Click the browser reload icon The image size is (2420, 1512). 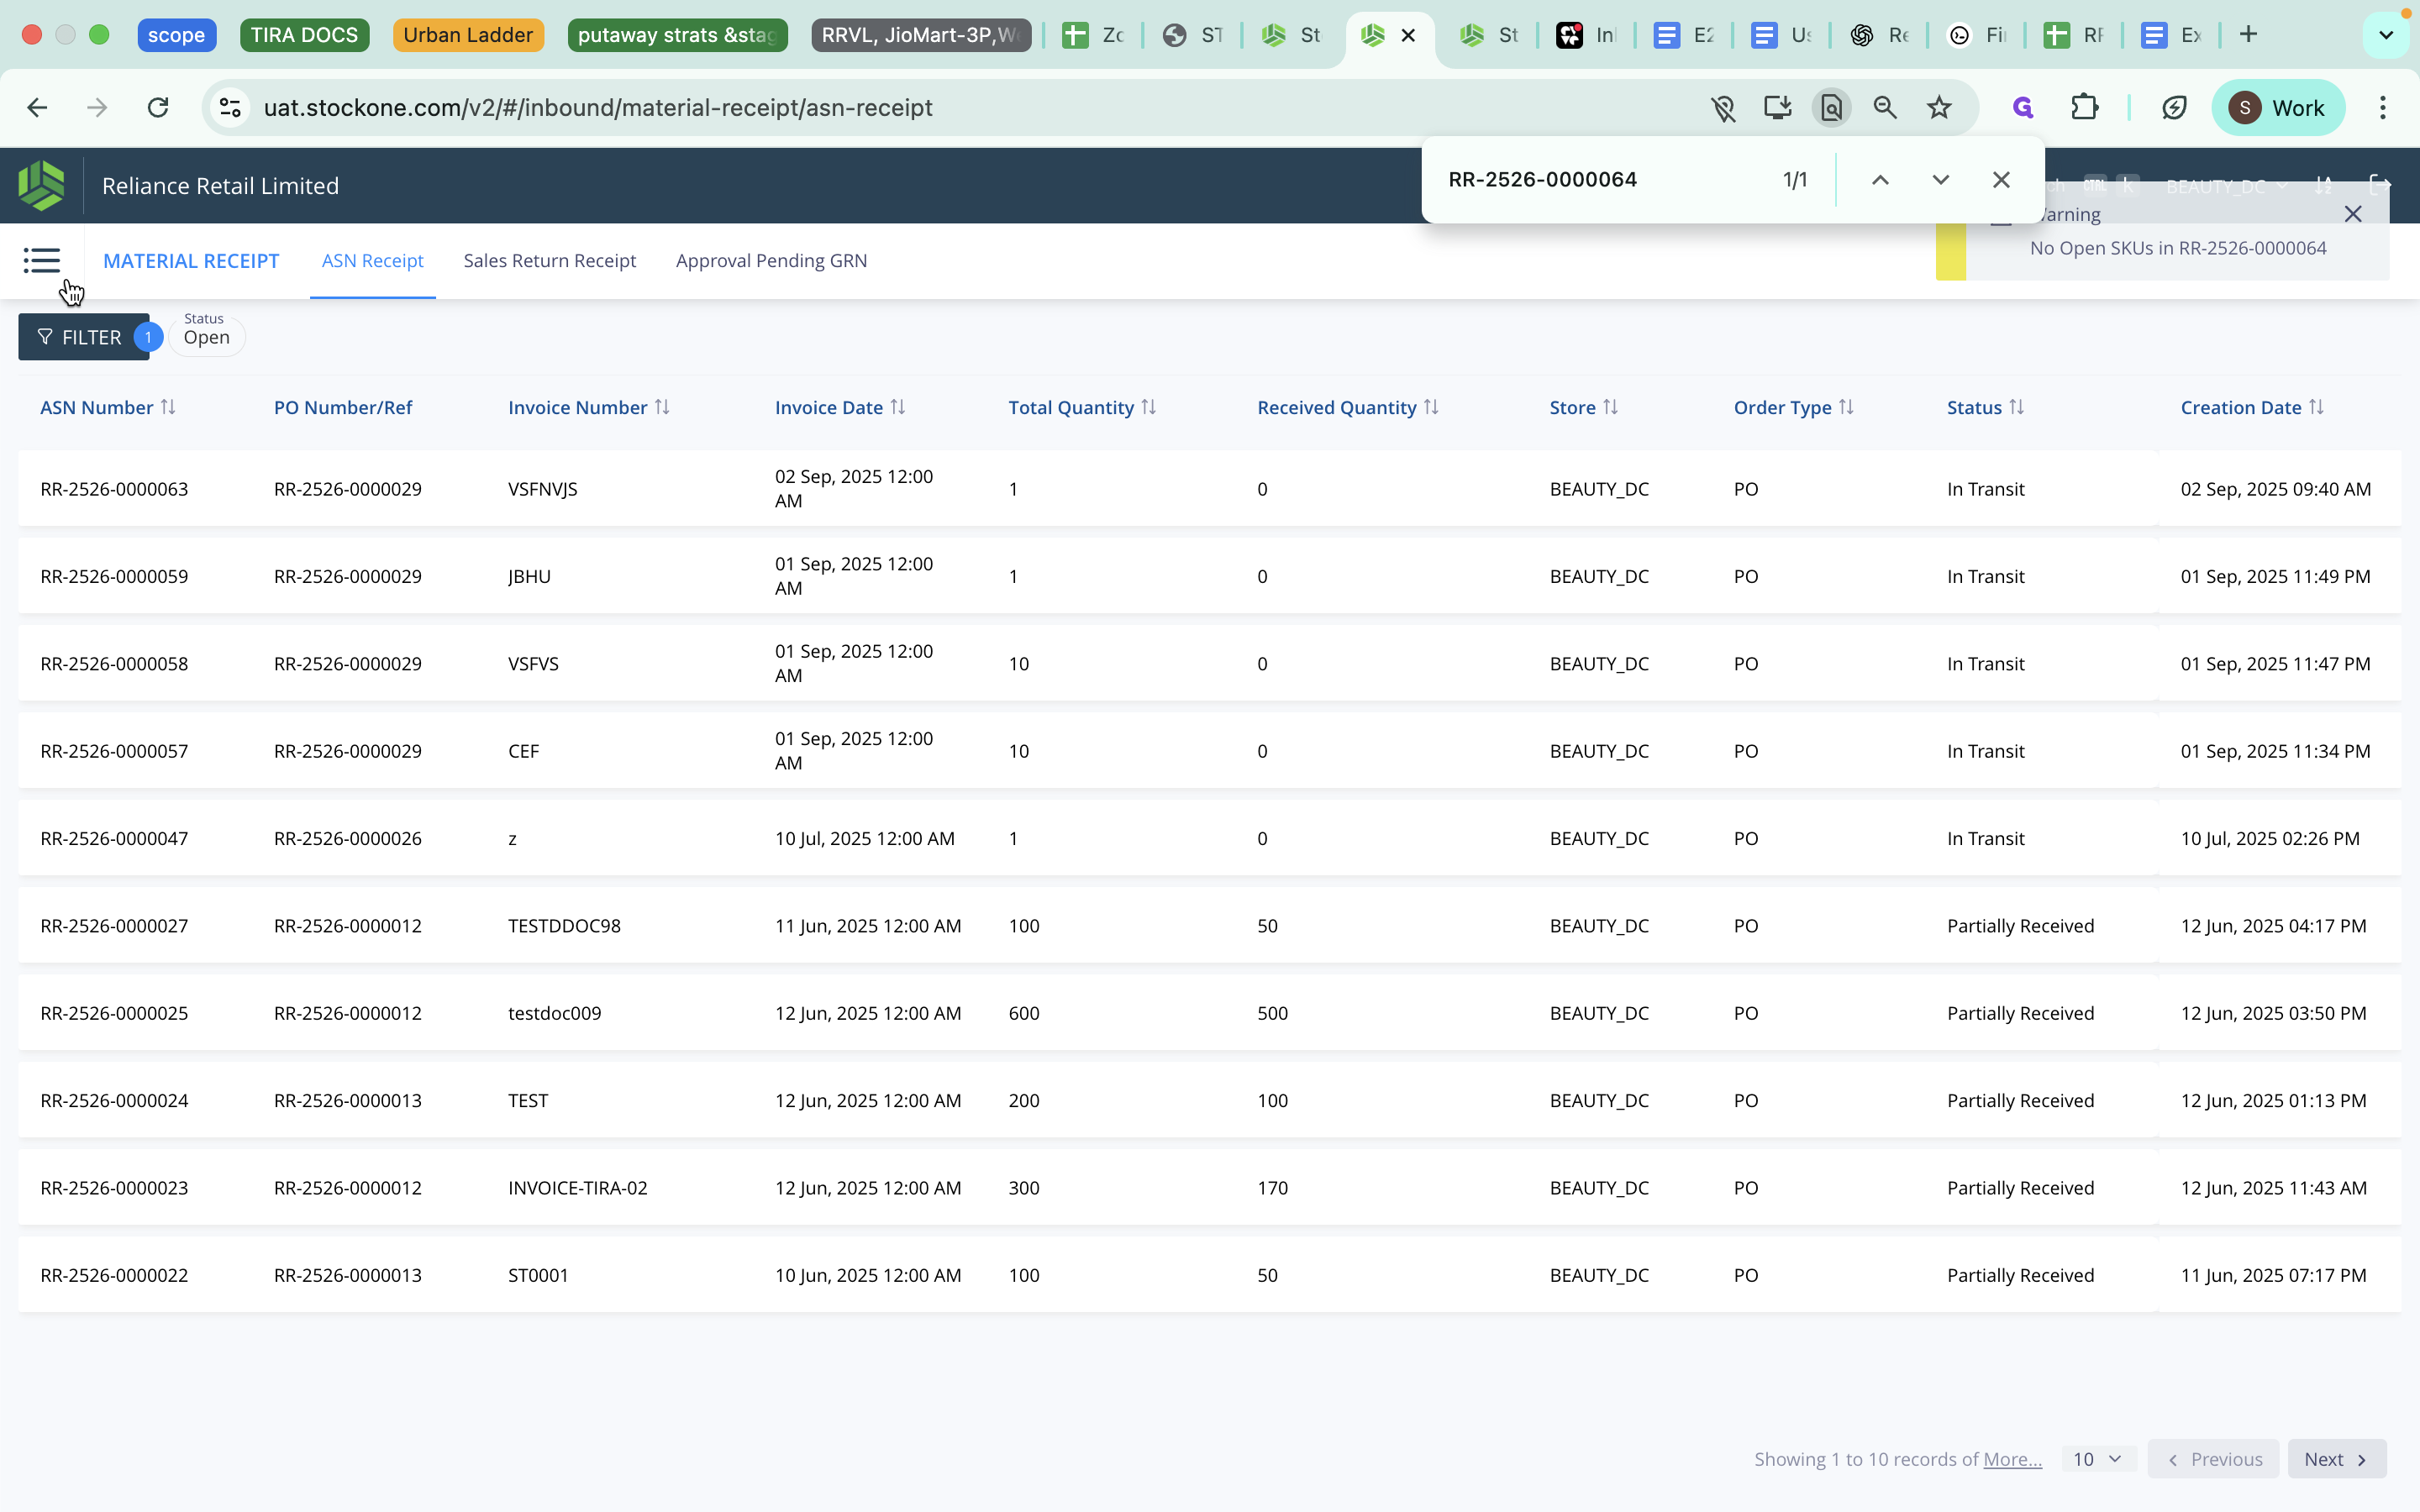(x=158, y=108)
